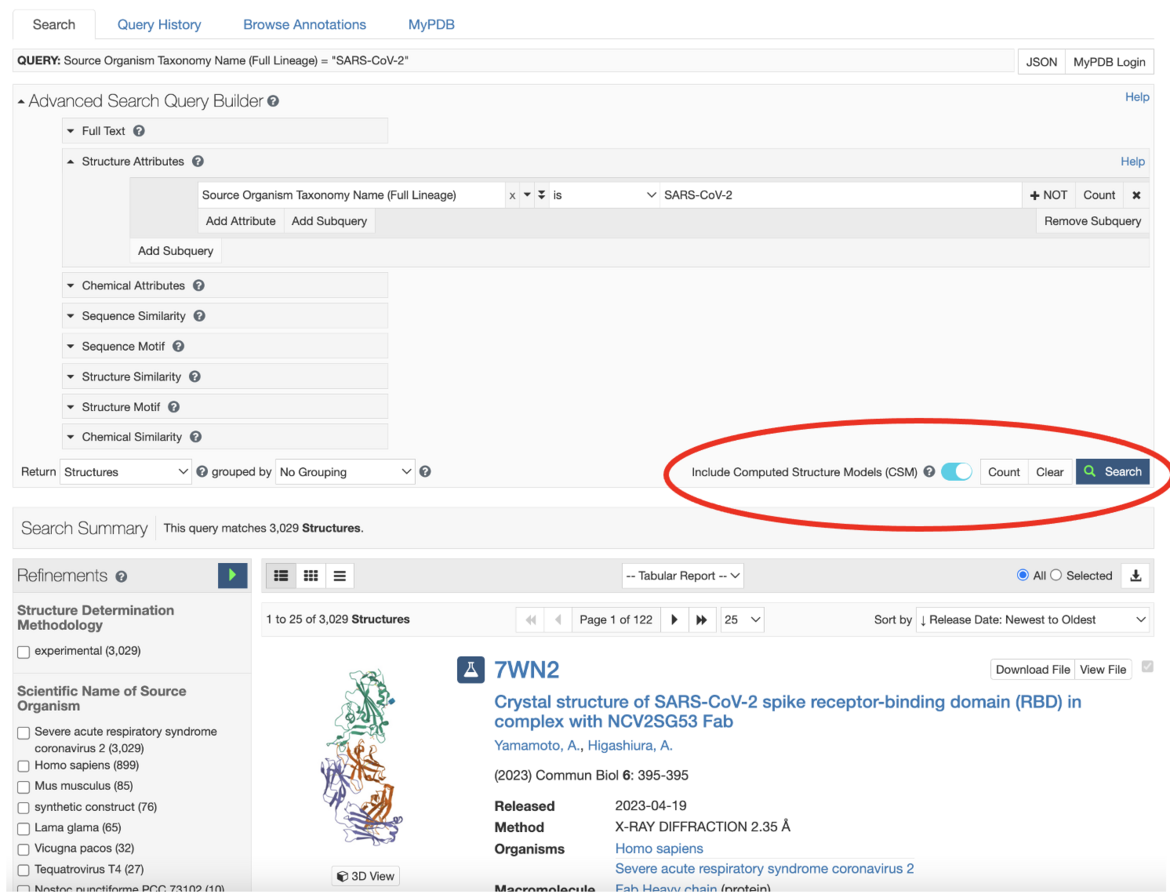Open the 7WN2 structure entry link
The height and width of the screenshot is (894, 1170).
[x=527, y=670]
